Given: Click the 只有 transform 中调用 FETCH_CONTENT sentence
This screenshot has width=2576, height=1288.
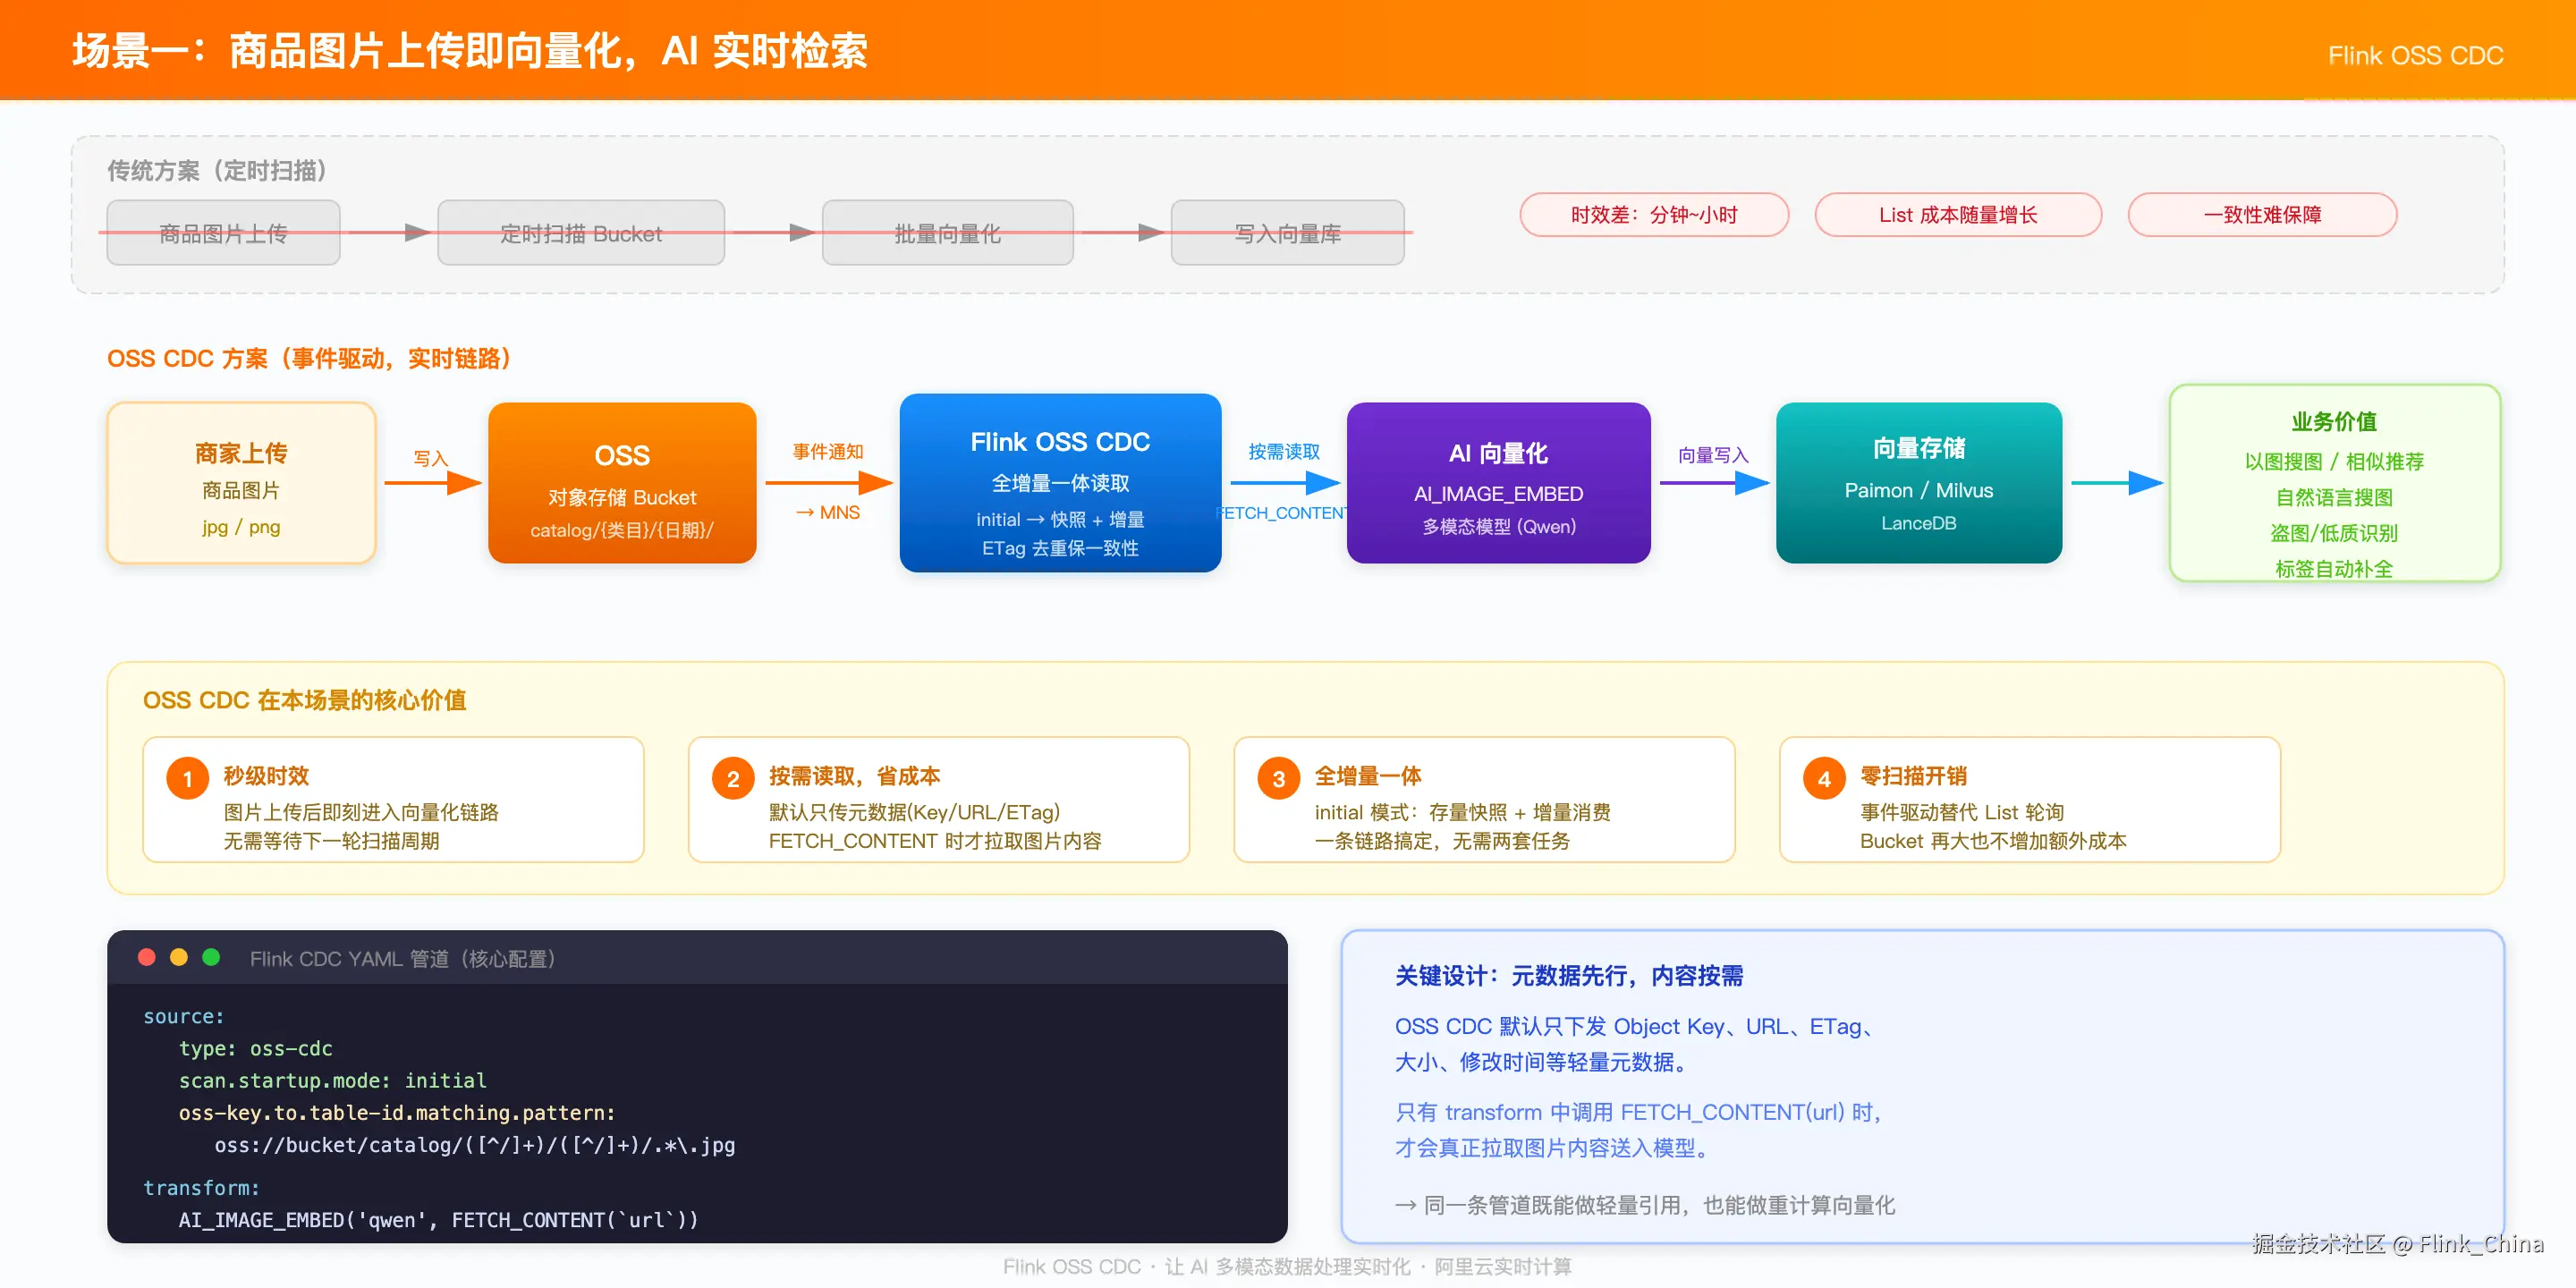Looking at the screenshot, I should coord(1639,1112).
